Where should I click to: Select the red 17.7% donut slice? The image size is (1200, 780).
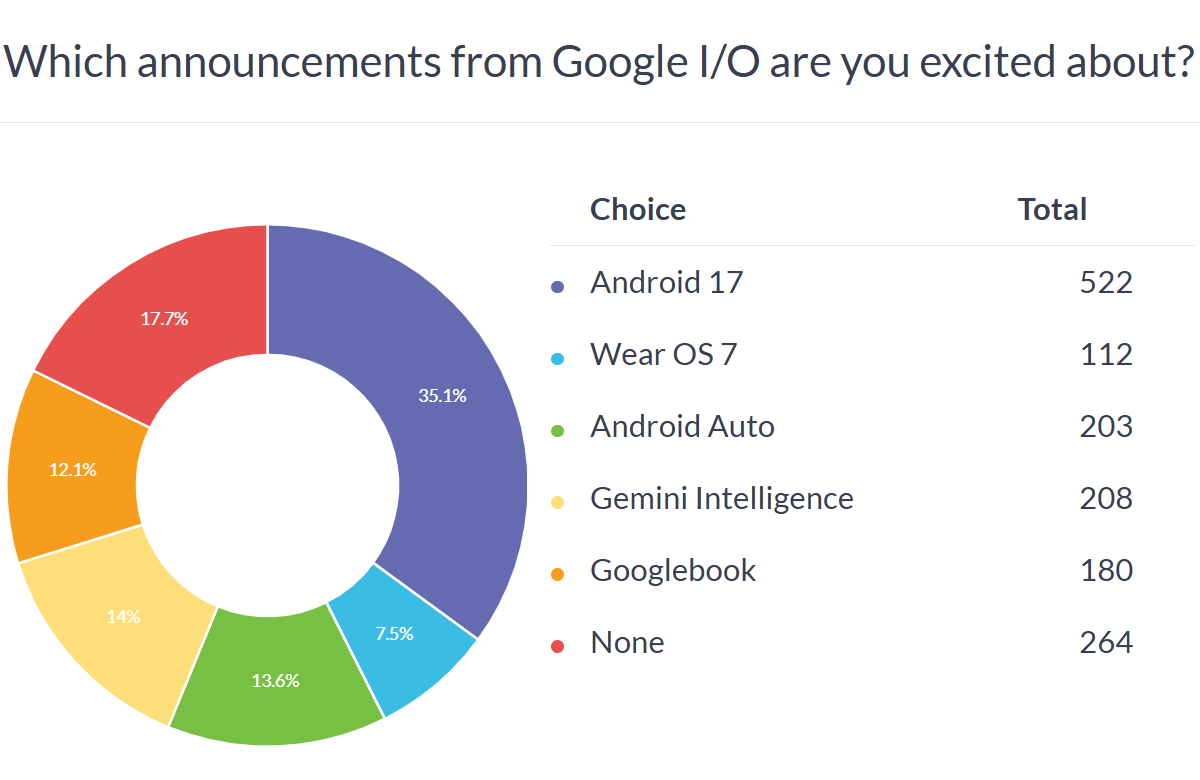165,318
